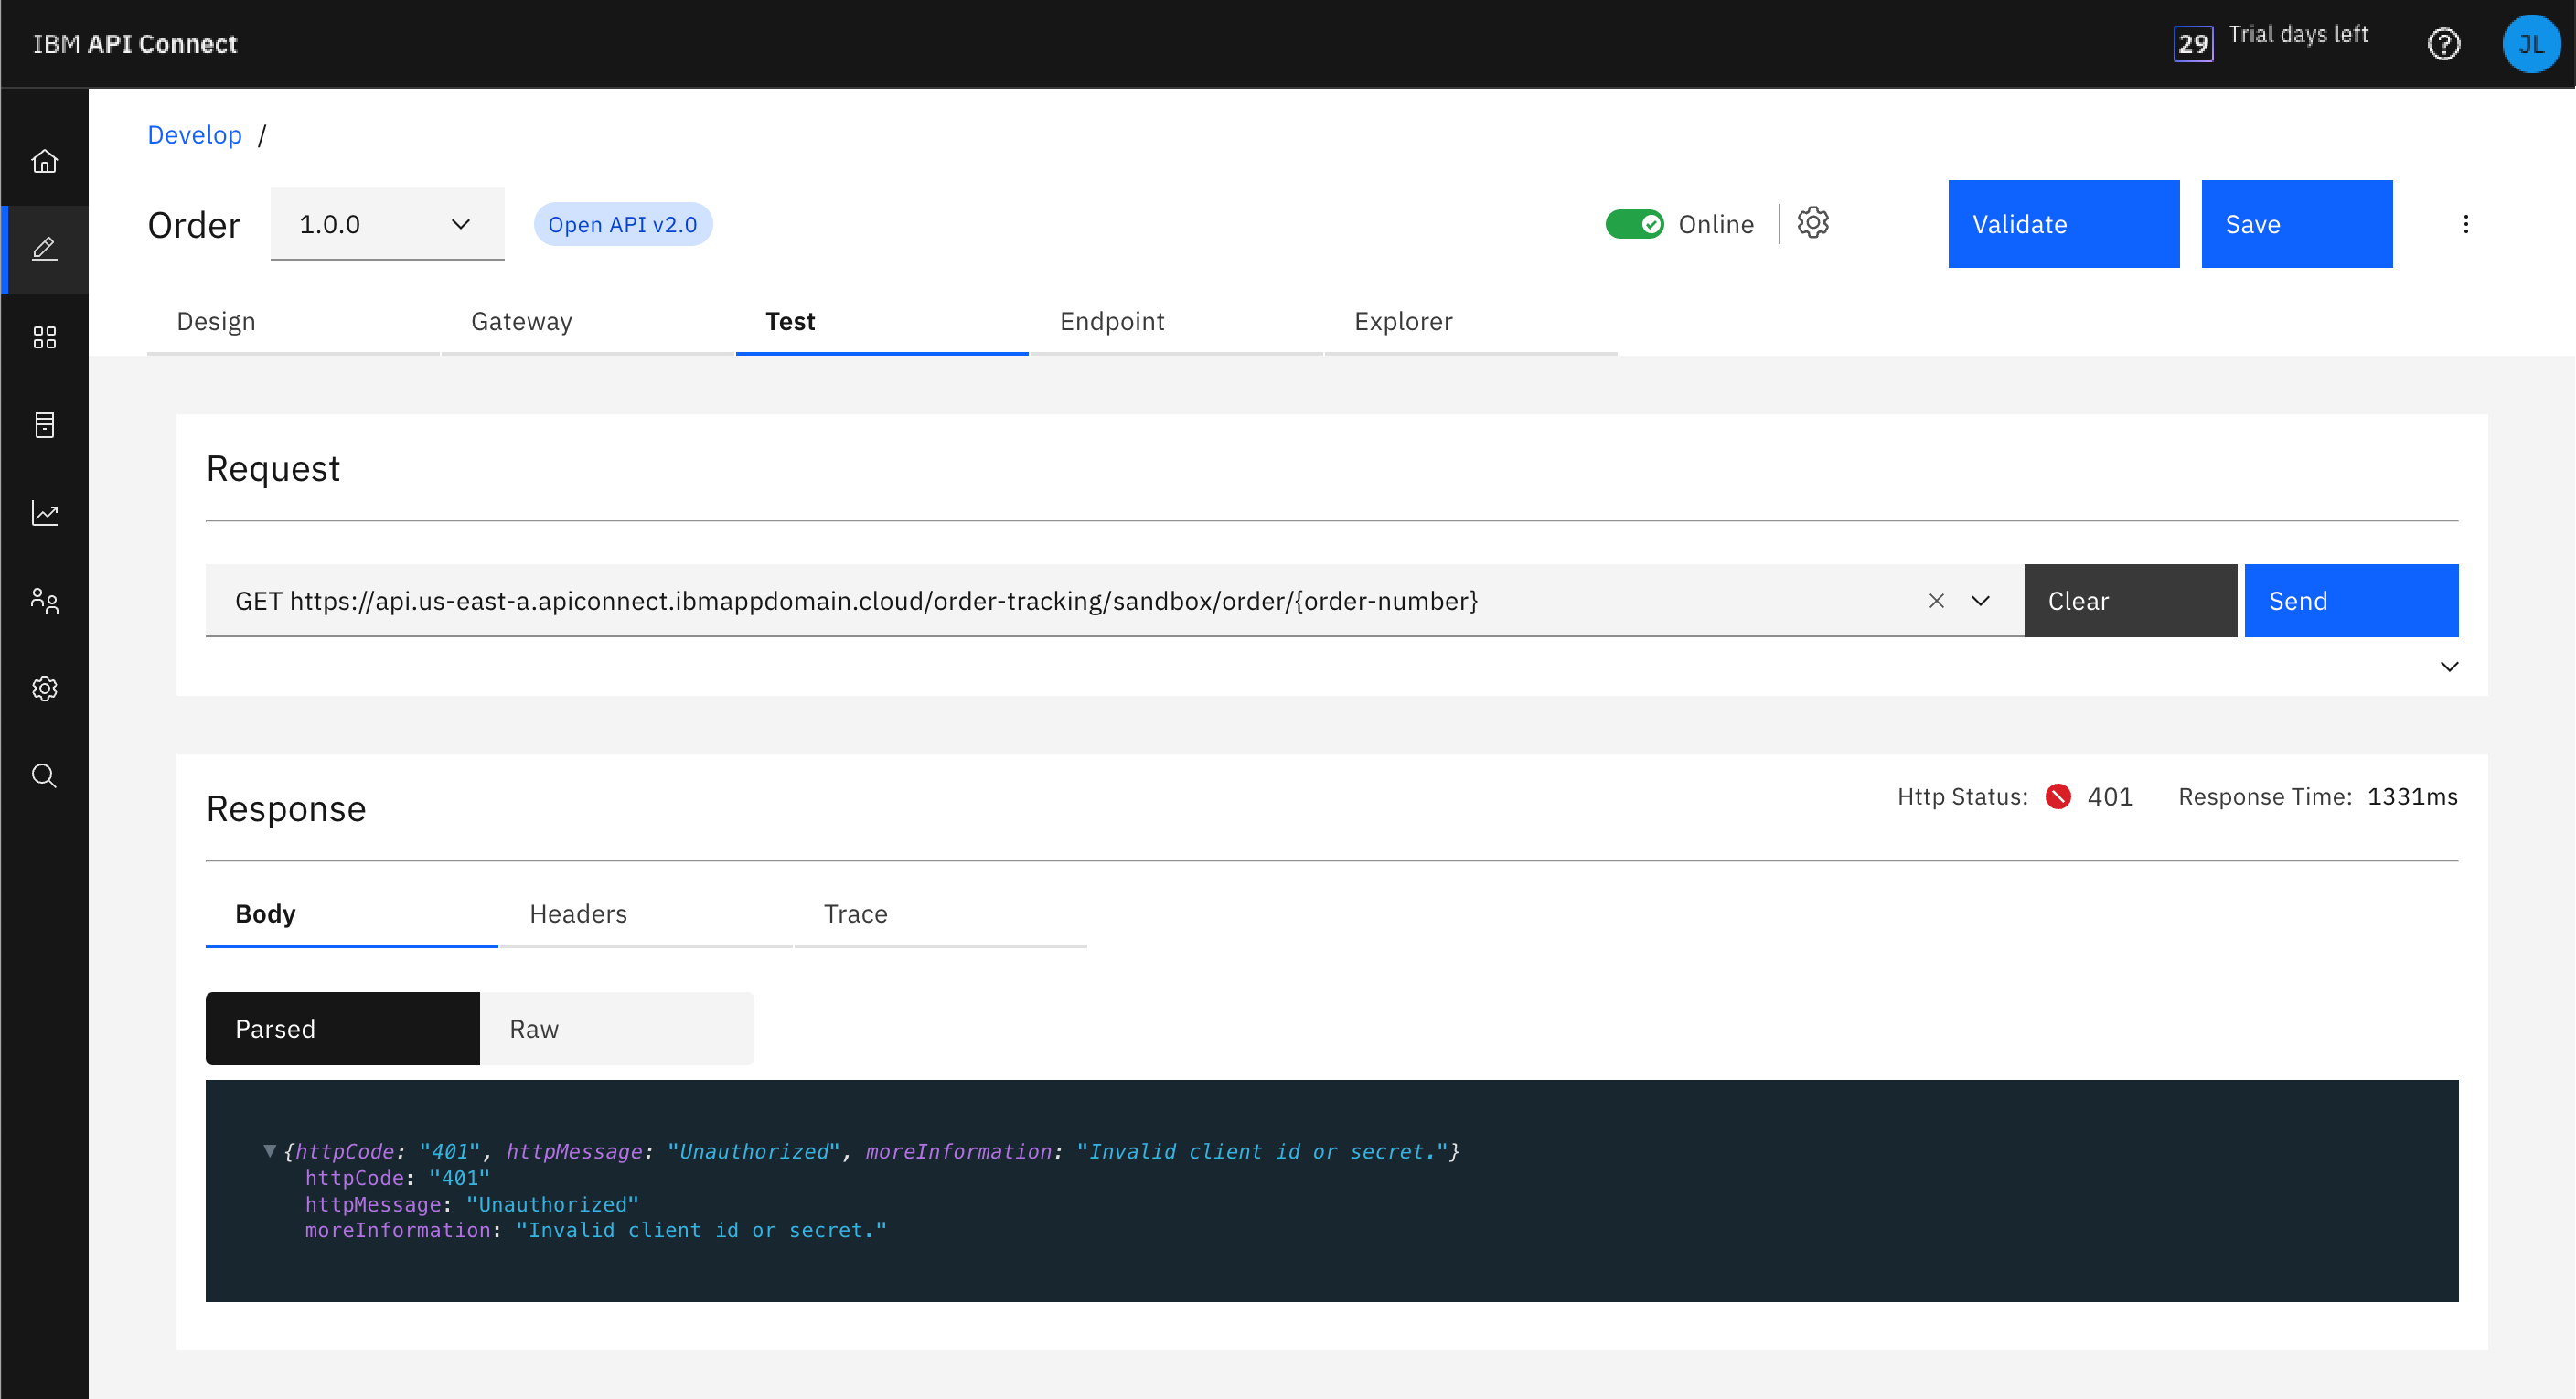Switch to the Gateway tab

tap(521, 321)
